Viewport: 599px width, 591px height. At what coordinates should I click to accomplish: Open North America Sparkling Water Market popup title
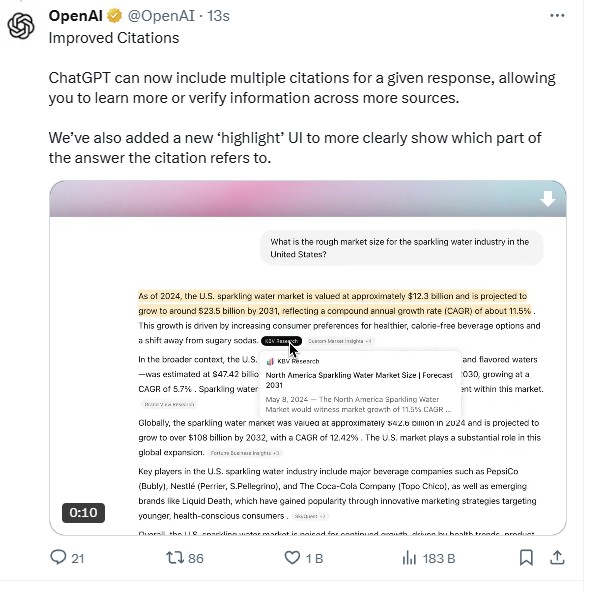359,380
